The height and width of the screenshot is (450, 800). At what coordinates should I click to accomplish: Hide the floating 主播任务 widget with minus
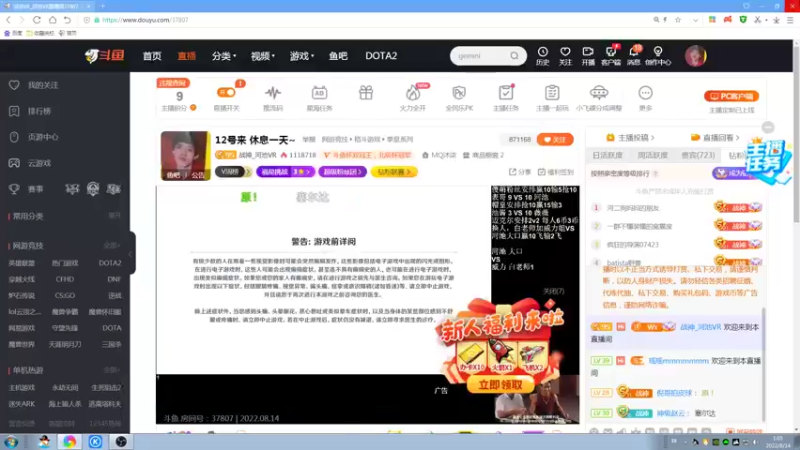pos(768,127)
